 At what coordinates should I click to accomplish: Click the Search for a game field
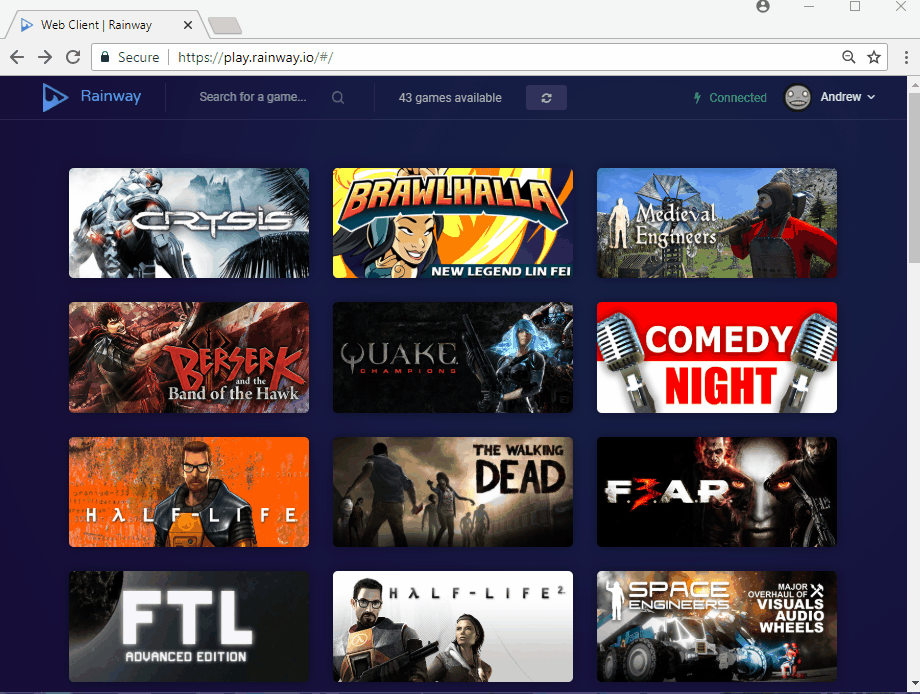(x=253, y=97)
